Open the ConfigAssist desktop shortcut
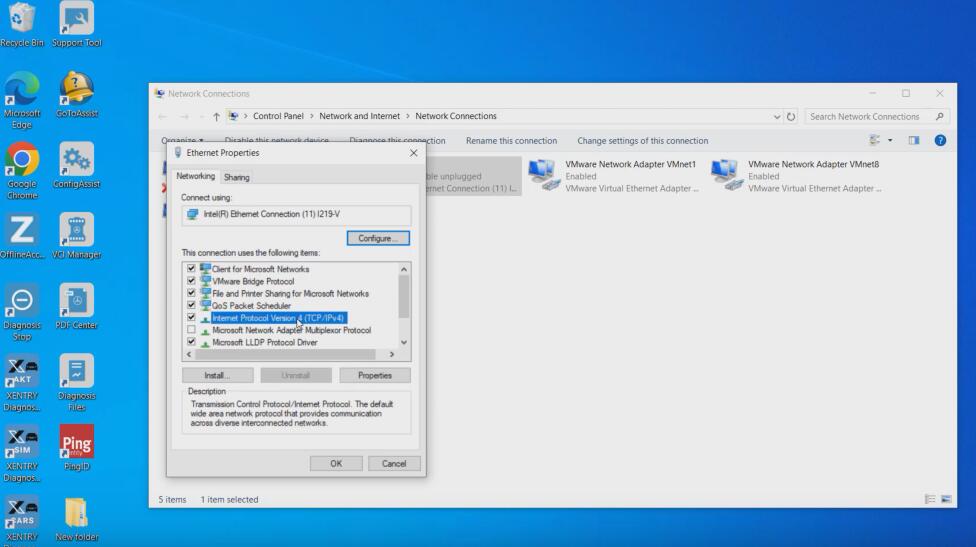This screenshot has width=976, height=547. (77, 166)
